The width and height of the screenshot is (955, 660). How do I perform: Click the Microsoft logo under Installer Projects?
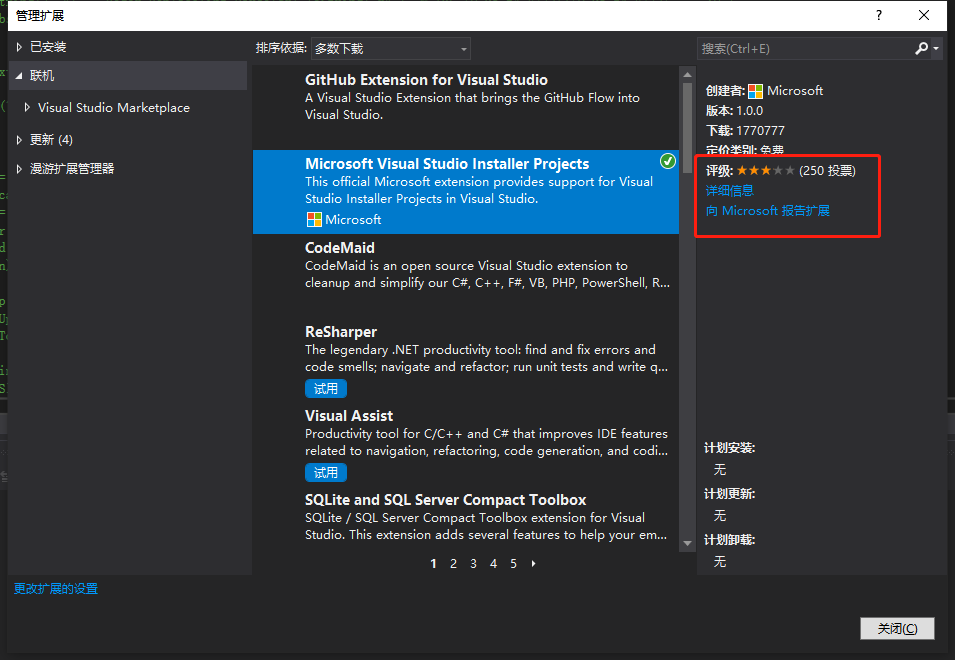coord(314,219)
